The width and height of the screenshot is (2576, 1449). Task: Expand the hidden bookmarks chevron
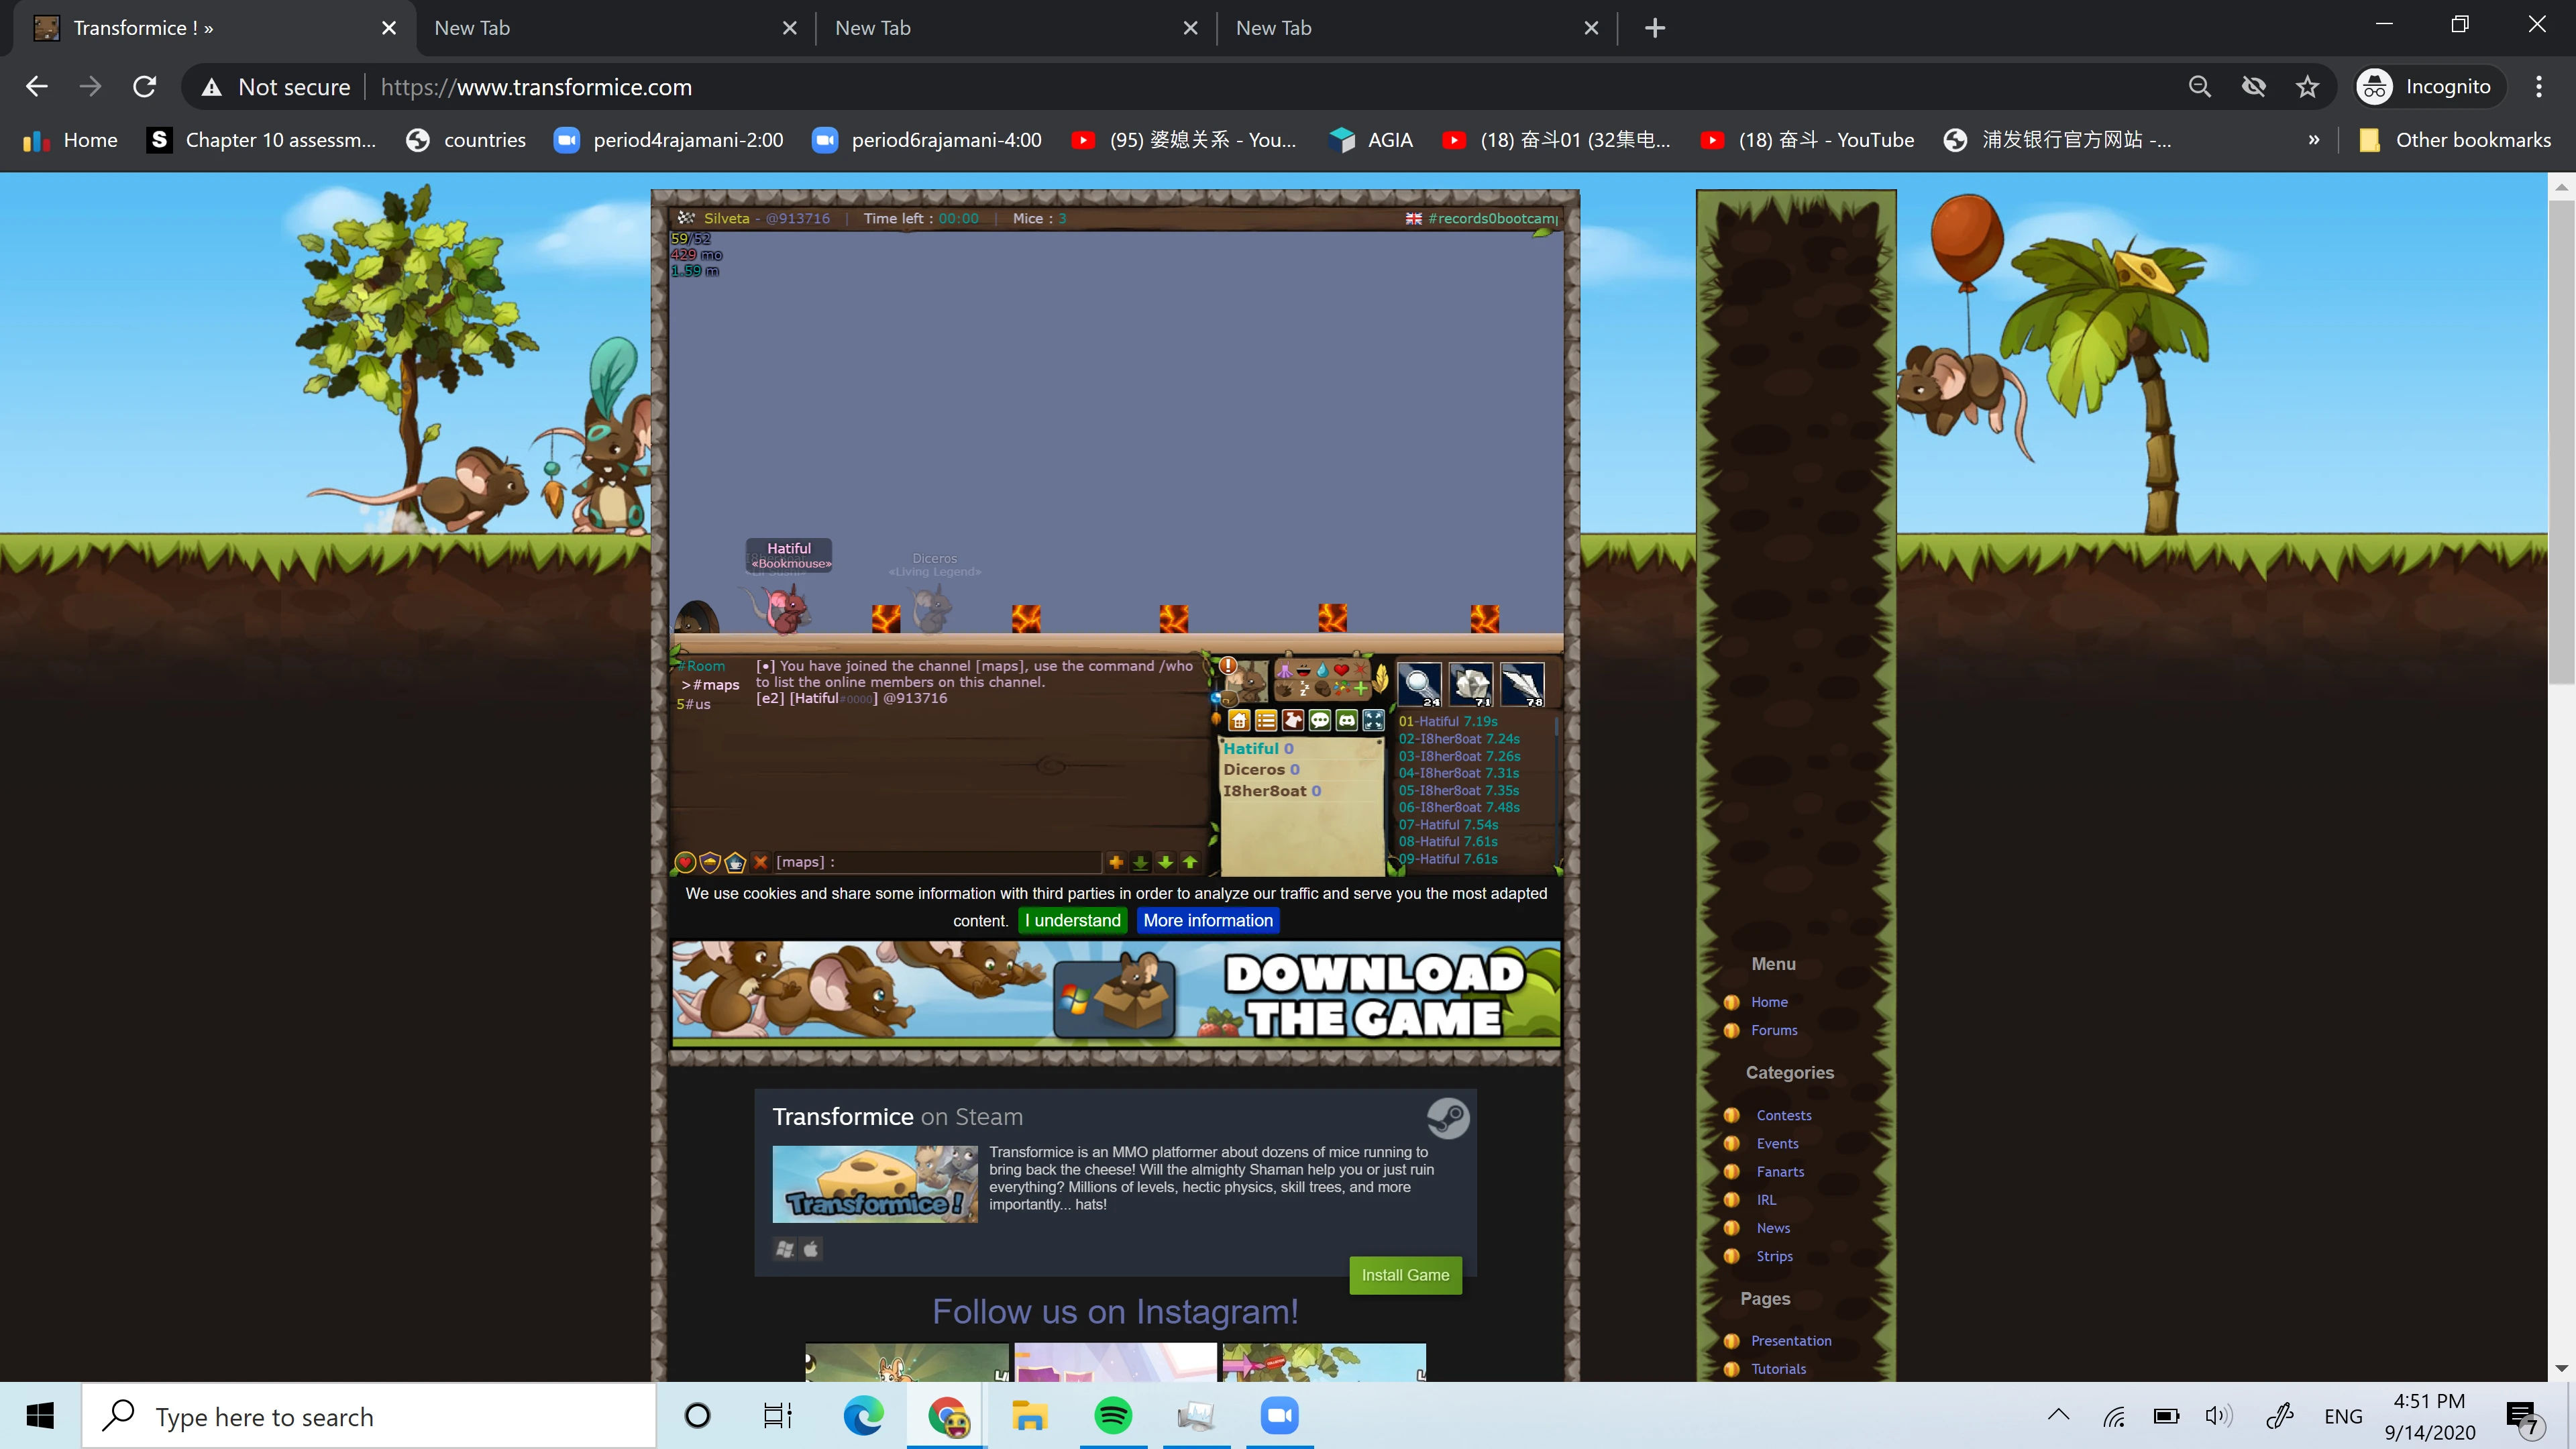click(2313, 140)
